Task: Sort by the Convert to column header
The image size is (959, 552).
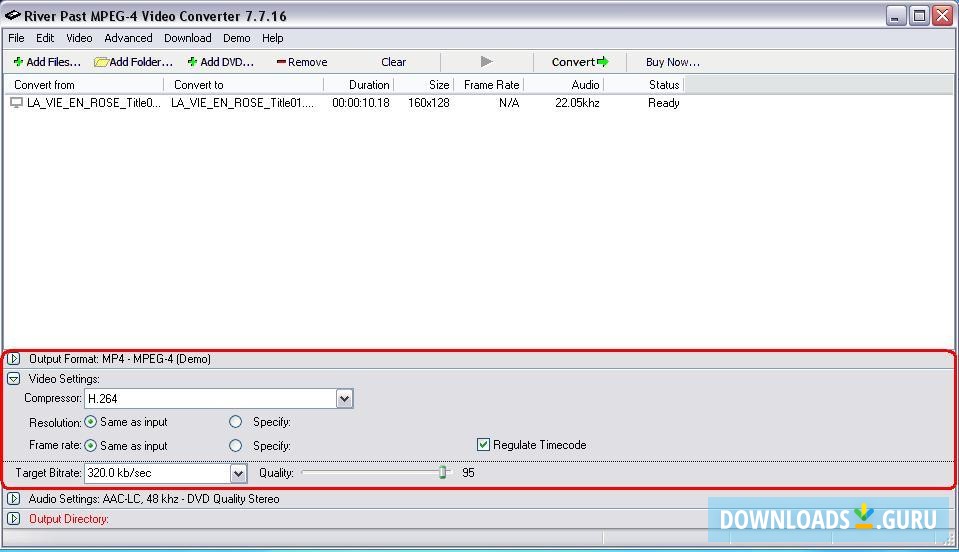Action: (243, 85)
